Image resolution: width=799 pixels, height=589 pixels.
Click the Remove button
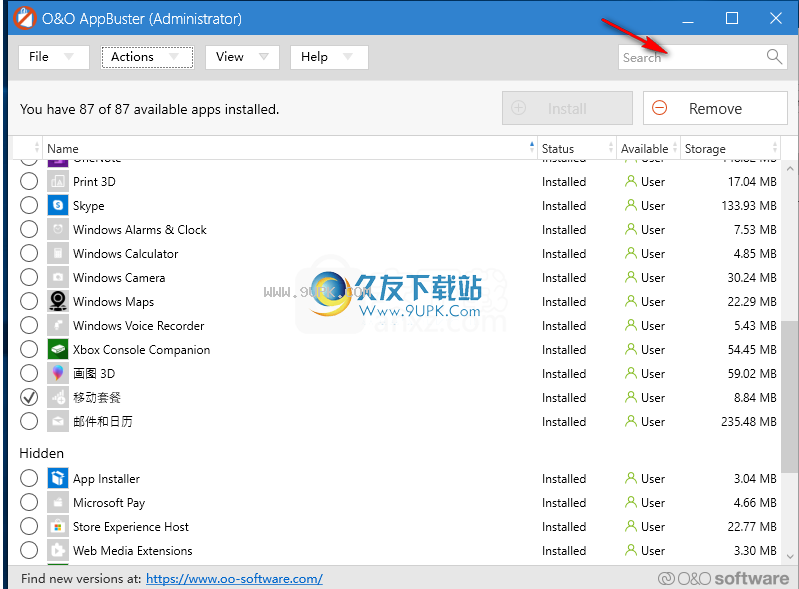click(x=715, y=108)
